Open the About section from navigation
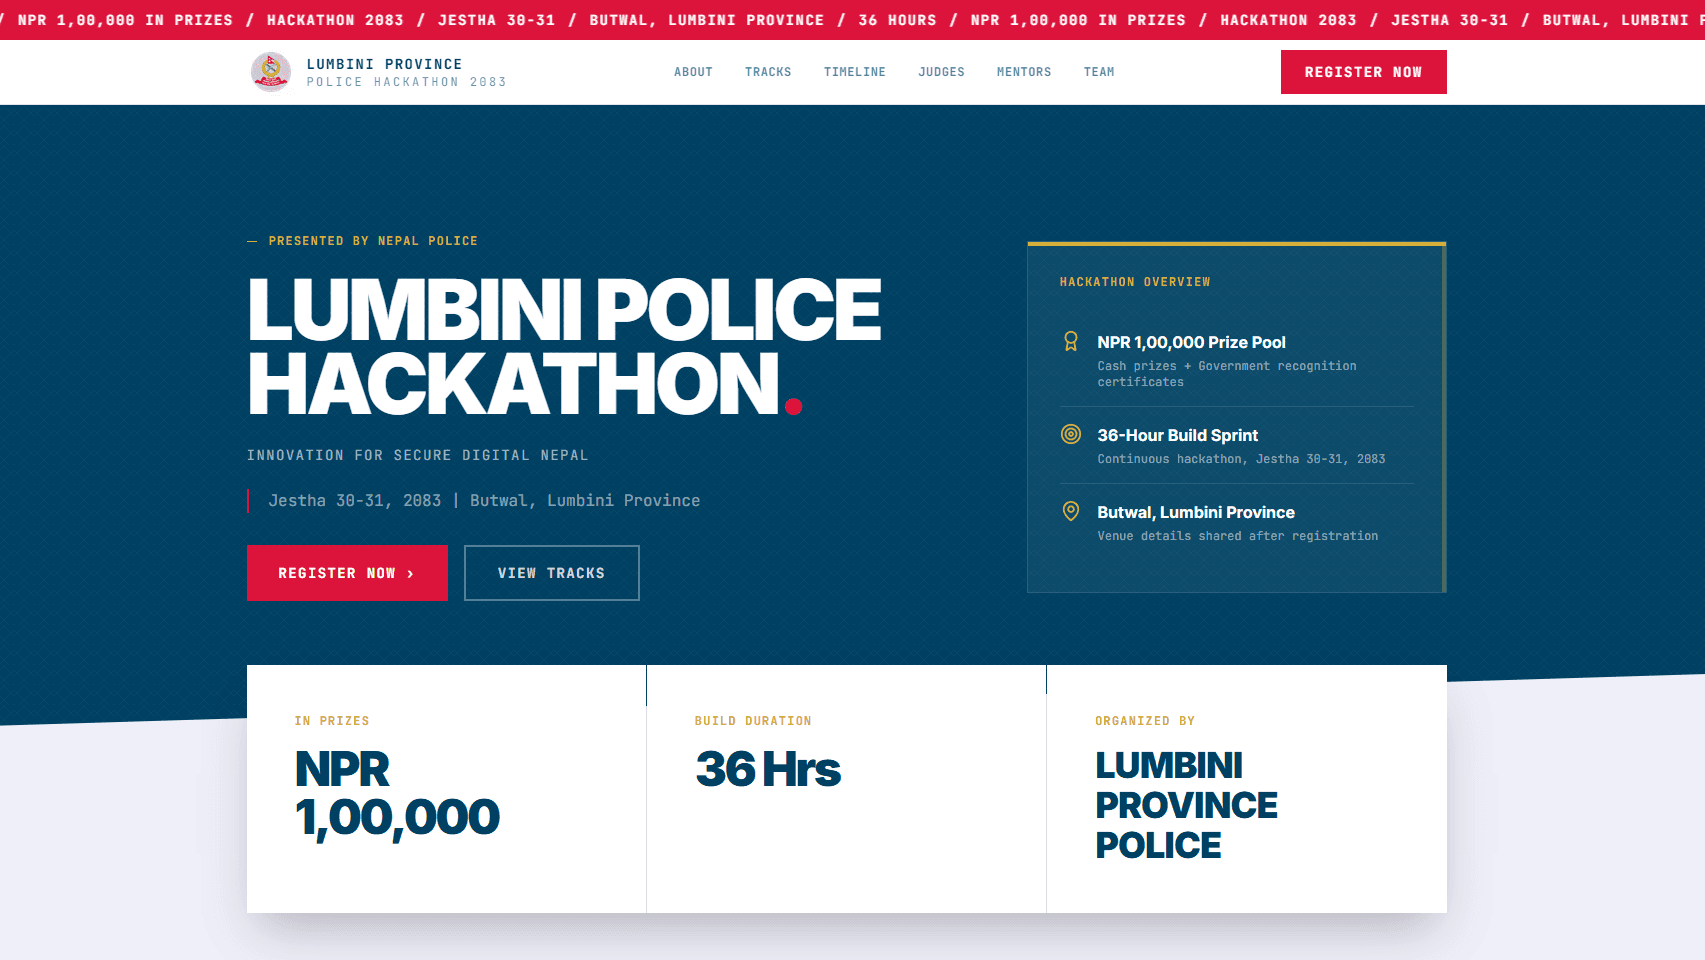Viewport: 1705px width, 960px height. click(x=693, y=72)
